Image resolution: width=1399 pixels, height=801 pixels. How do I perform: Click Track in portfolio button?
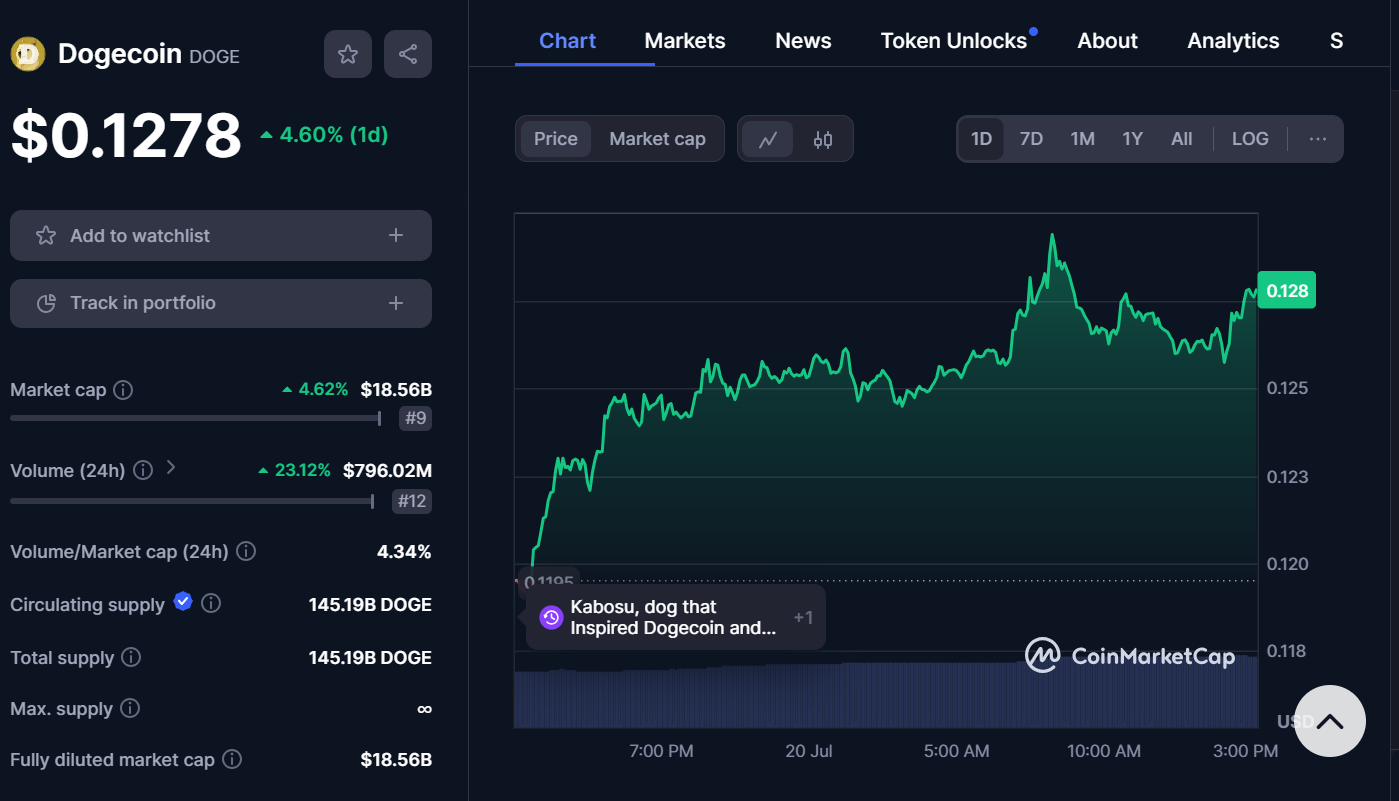221,303
